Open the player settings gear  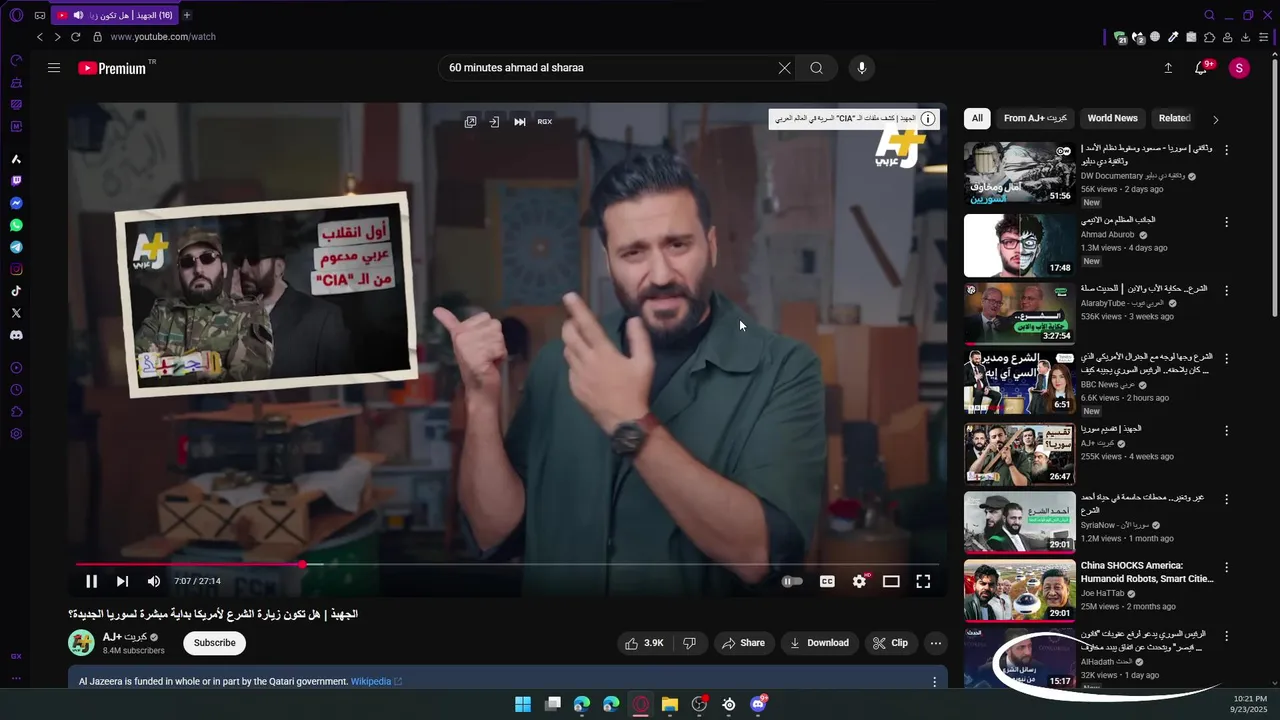(859, 581)
